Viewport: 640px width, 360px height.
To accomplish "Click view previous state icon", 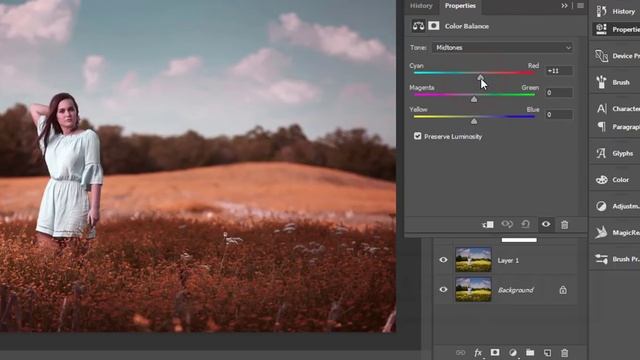I will [x=507, y=224].
